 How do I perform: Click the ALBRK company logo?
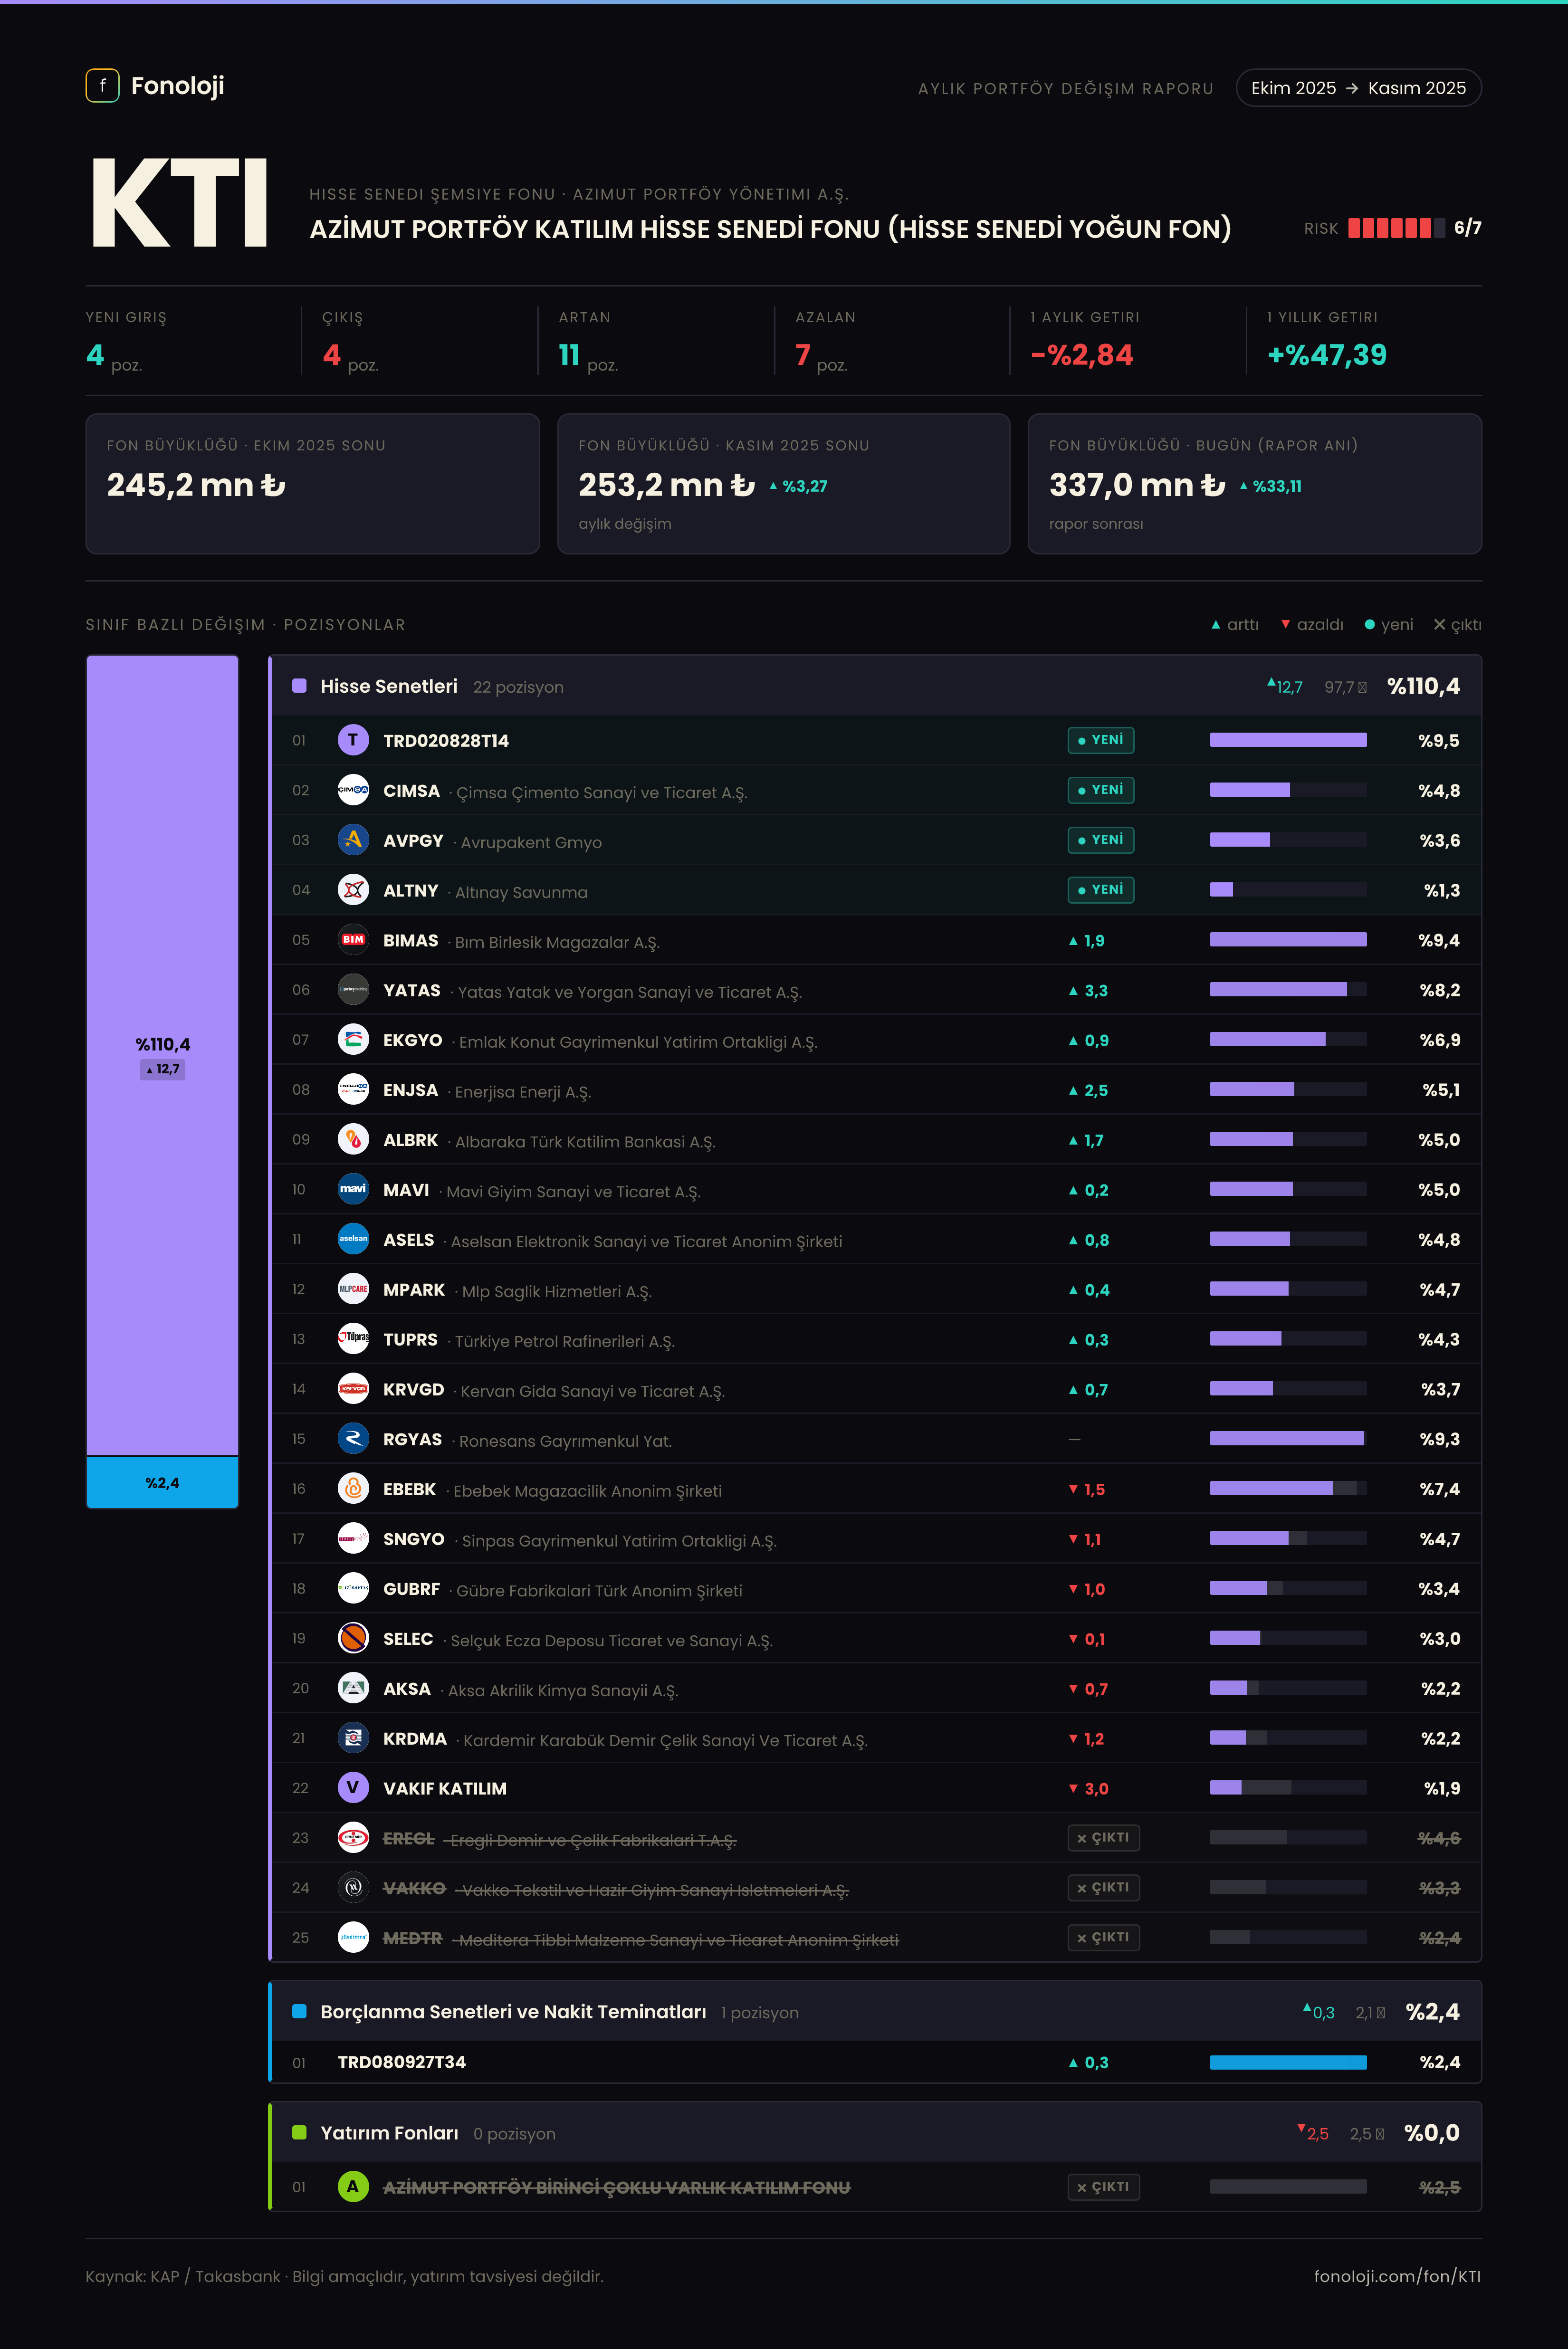[353, 1140]
